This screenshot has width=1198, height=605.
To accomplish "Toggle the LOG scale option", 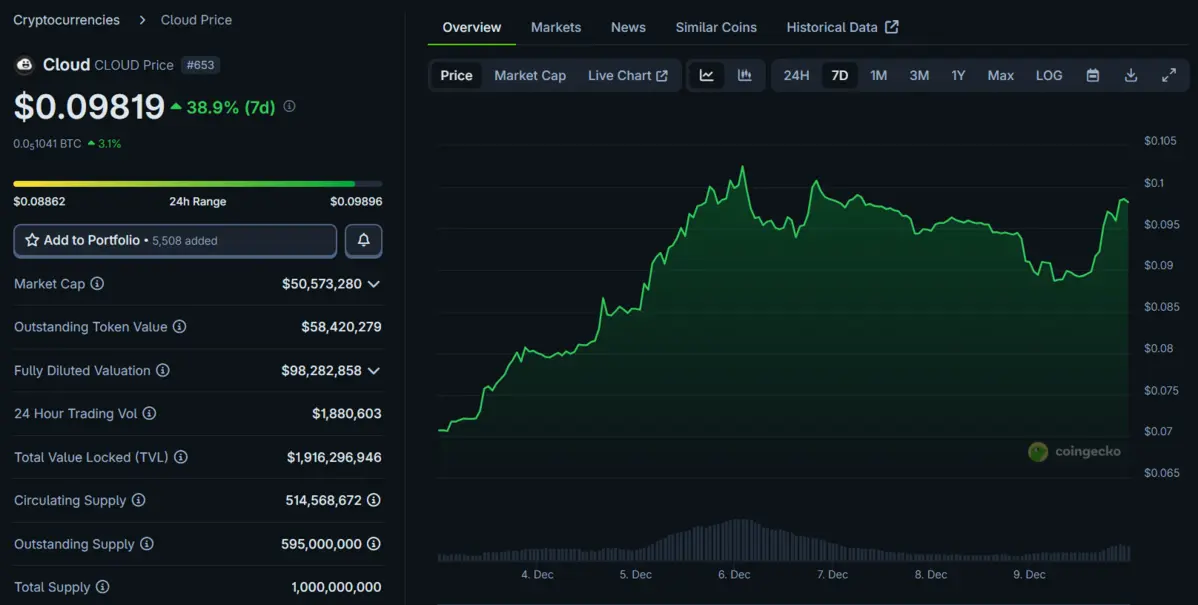I will click(x=1049, y=75).
